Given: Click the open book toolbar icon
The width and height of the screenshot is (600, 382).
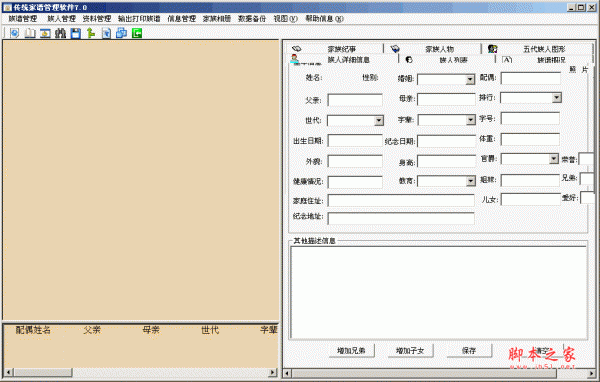Looking at the screenshot, I should coord(30,33).
